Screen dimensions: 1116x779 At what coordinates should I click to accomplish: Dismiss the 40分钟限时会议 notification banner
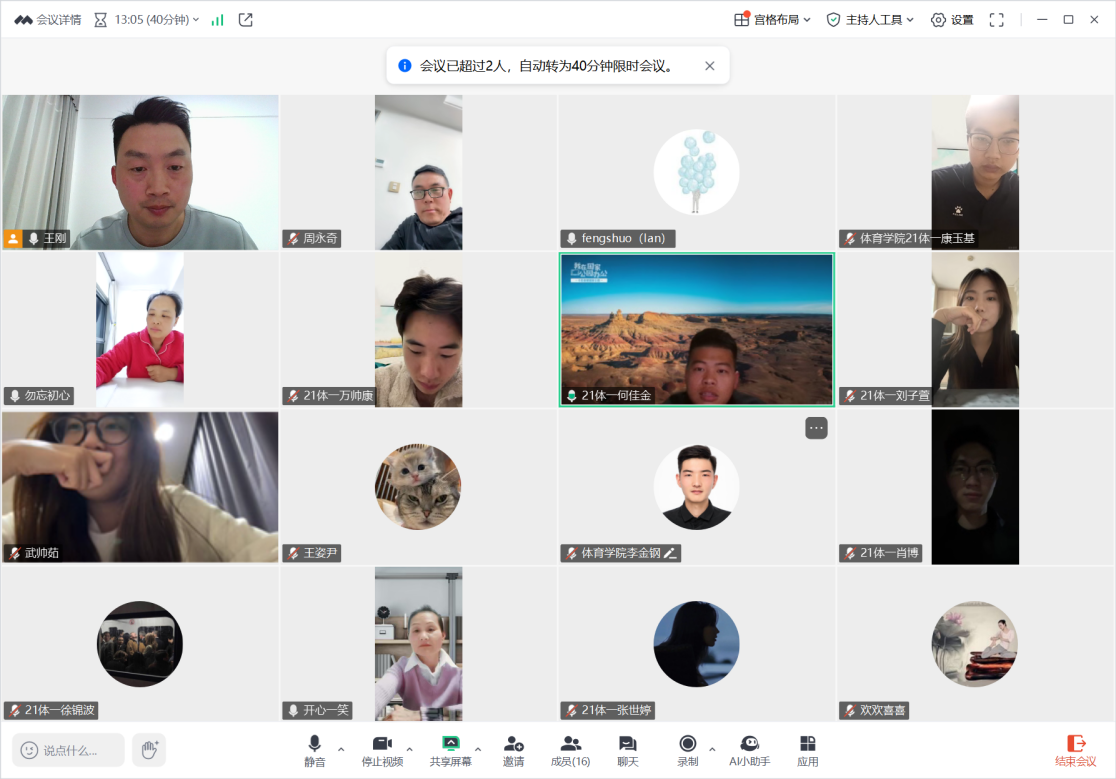(x=710, y=66)
